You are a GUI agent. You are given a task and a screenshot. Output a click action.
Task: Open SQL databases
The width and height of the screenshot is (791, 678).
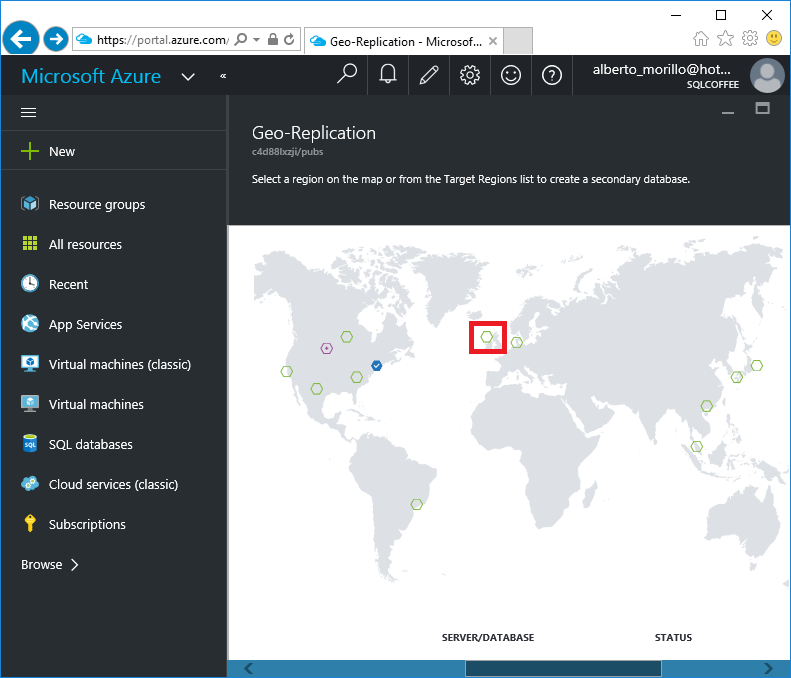(x=113, y=444)
